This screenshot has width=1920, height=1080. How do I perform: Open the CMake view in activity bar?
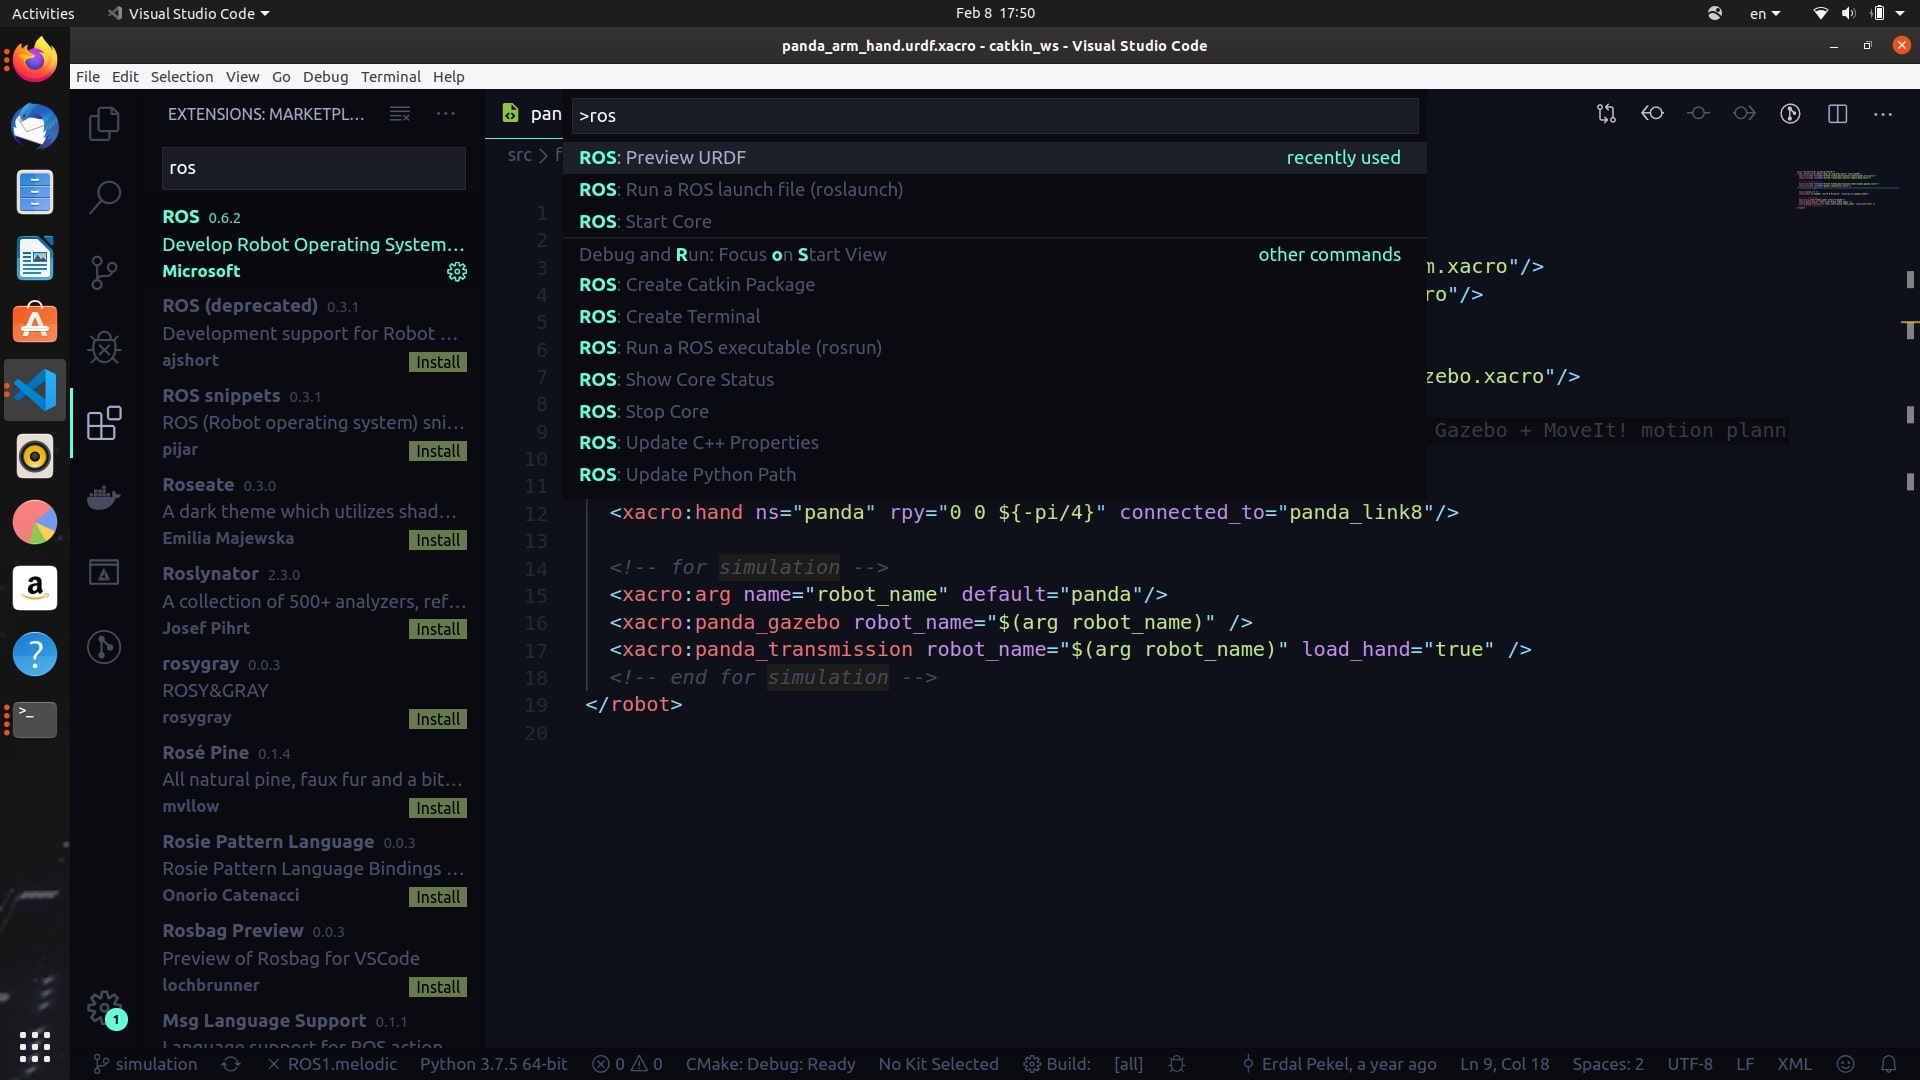(x=104, y=572)
